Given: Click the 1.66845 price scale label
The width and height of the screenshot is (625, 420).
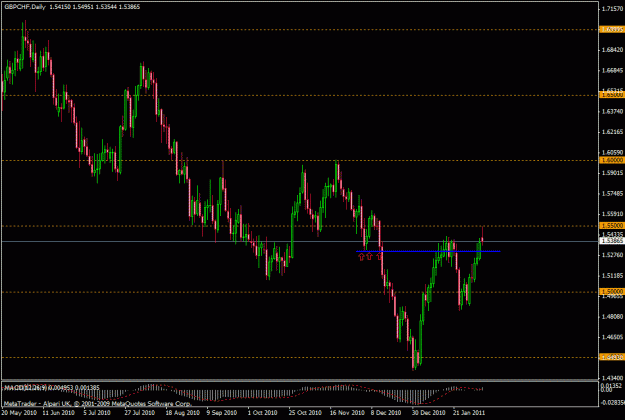Looking at the screenshot, I should [x=613, y=71].
